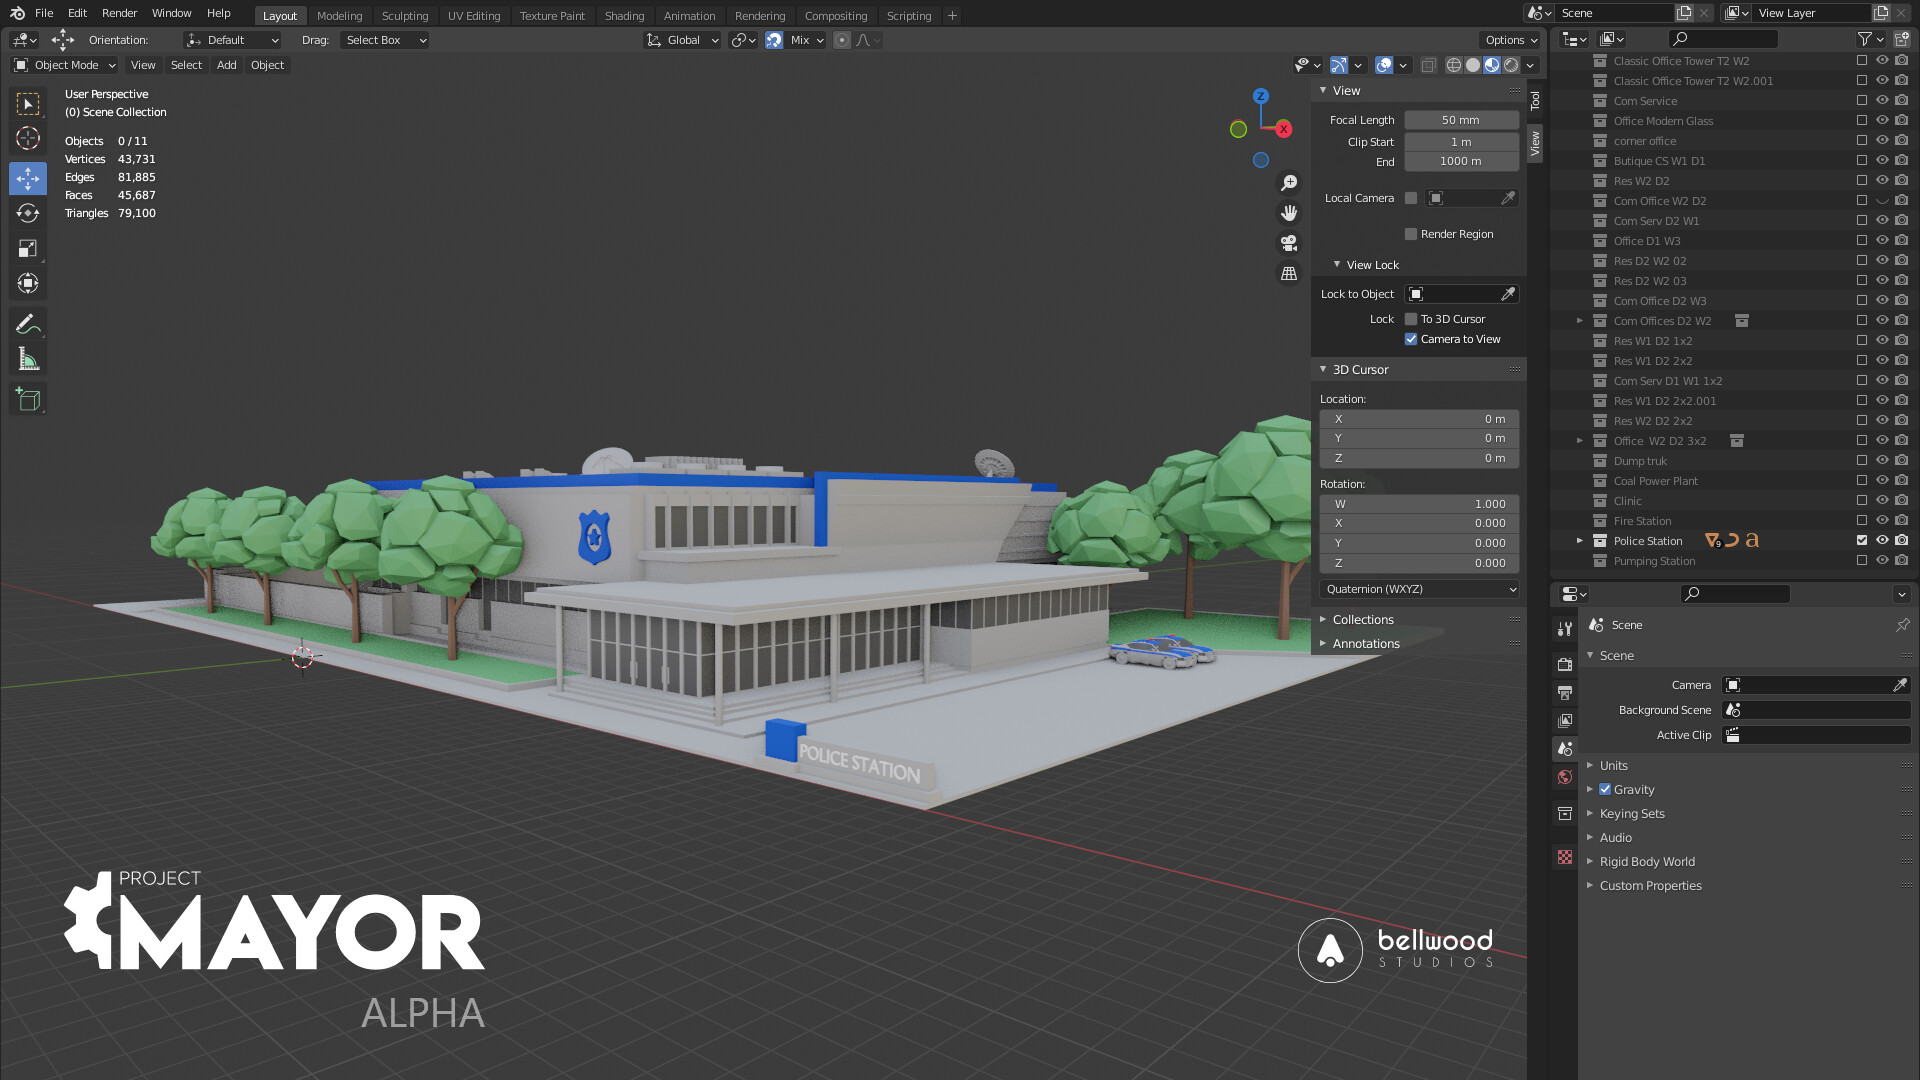Screen dimensions: 1920x1080
Task: Select the Rotate tool in toolbar
Action: point(28,213)
